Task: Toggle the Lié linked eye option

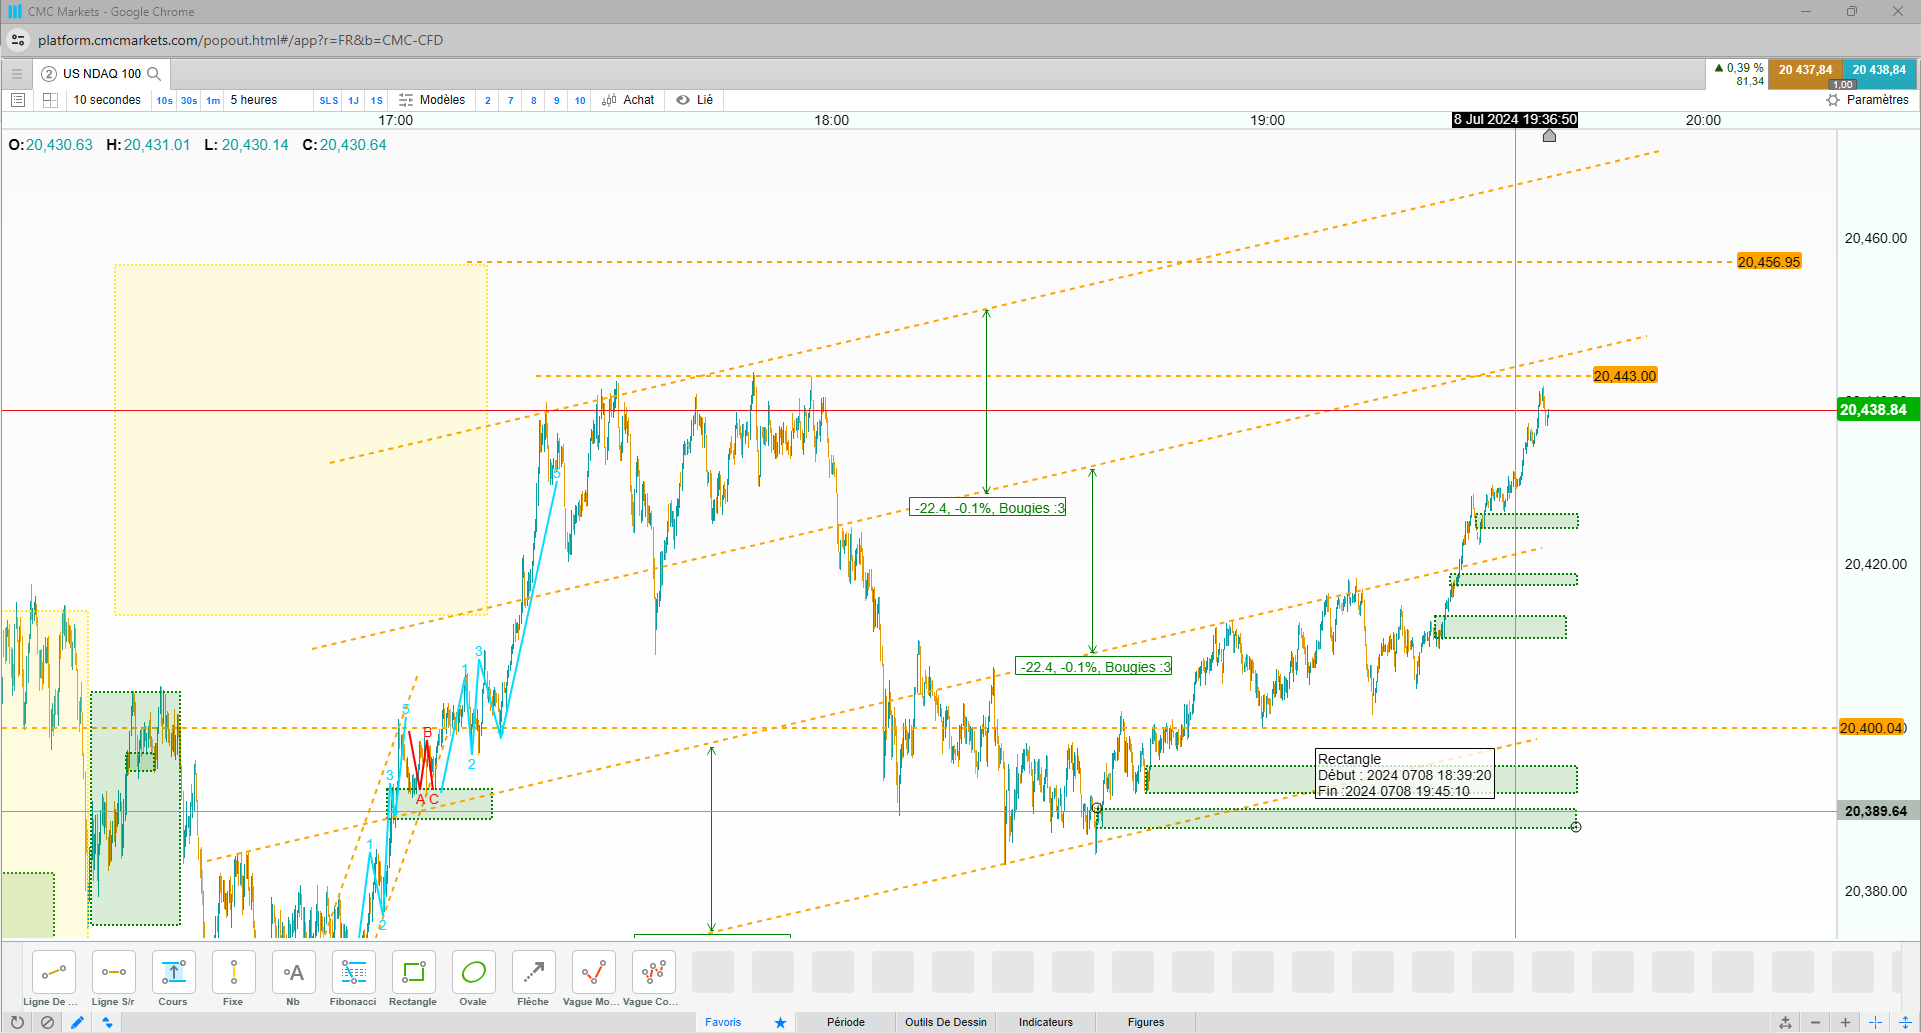Action: pos(694,100)
